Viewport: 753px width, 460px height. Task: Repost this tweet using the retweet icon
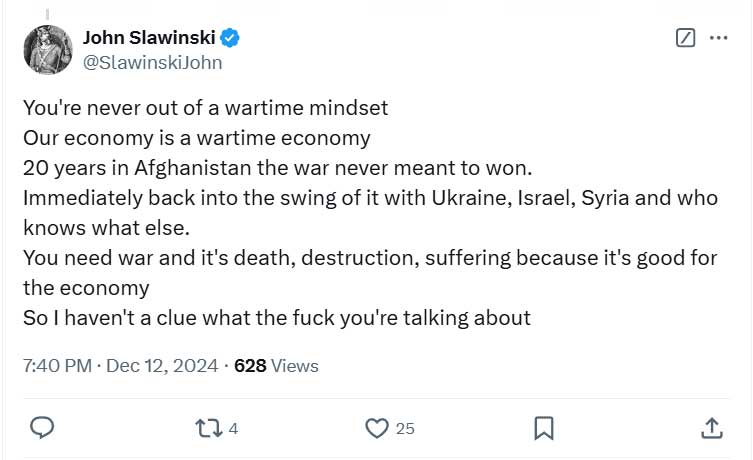coord(208,428)
